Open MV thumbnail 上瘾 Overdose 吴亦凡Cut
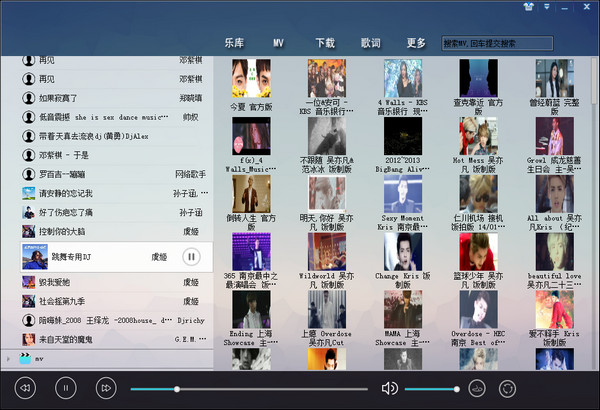 327,309
